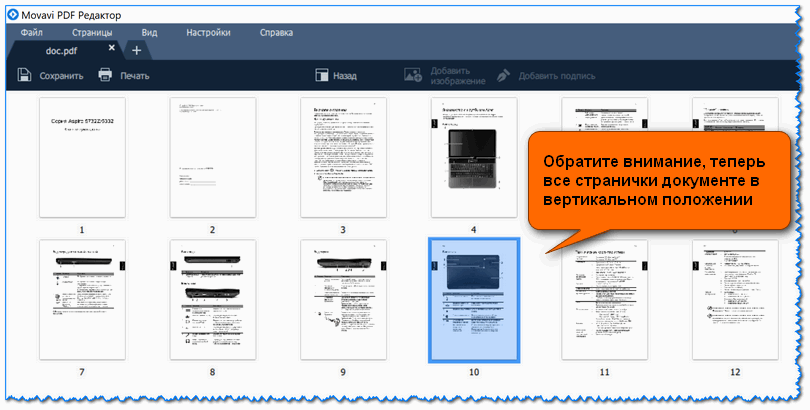Click the Сохранить button label
Screen dimensions: 810x410
coord(61,75)
